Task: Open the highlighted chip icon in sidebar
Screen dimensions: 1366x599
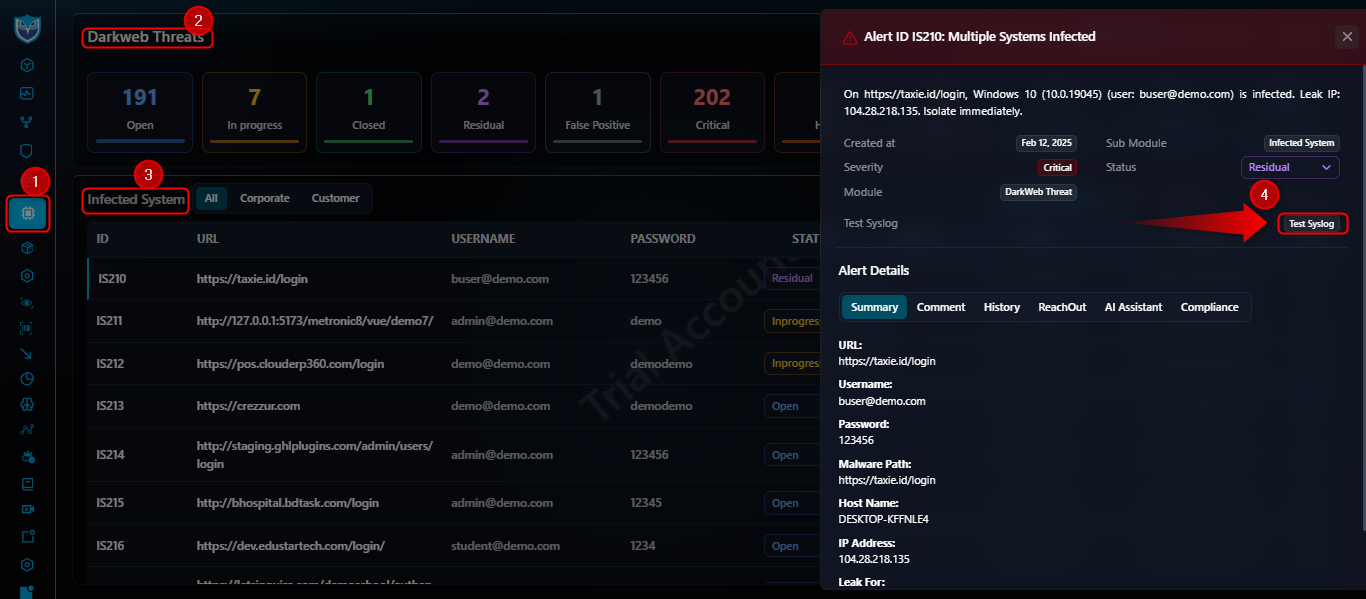Action: (x=27, y=213)
